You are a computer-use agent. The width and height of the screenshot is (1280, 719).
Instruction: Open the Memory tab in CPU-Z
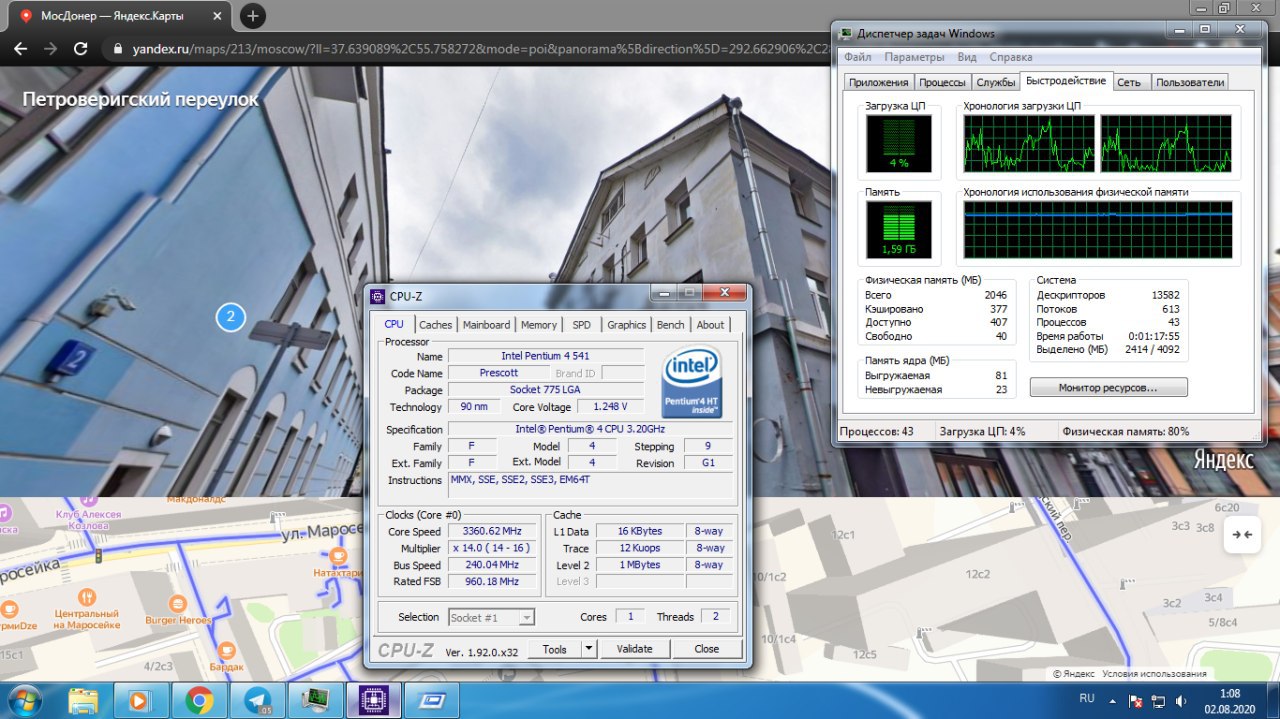point(538,324)
